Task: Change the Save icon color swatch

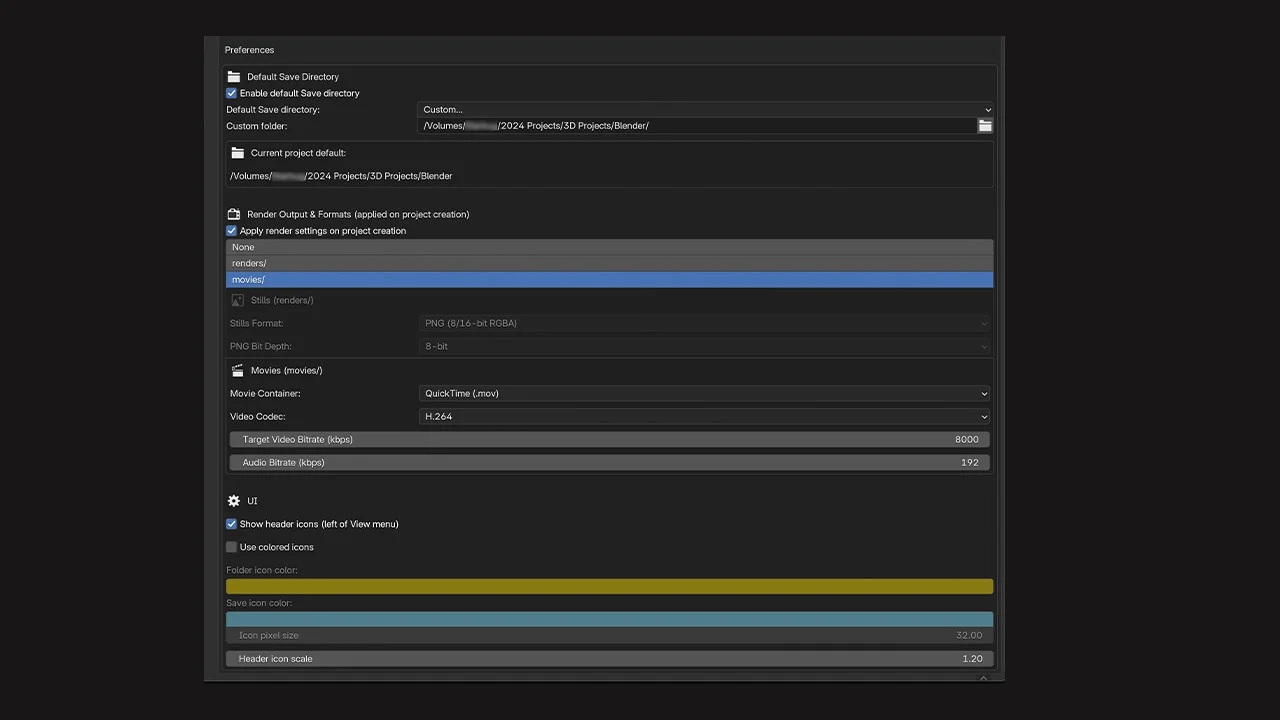Action: point(609,619)
